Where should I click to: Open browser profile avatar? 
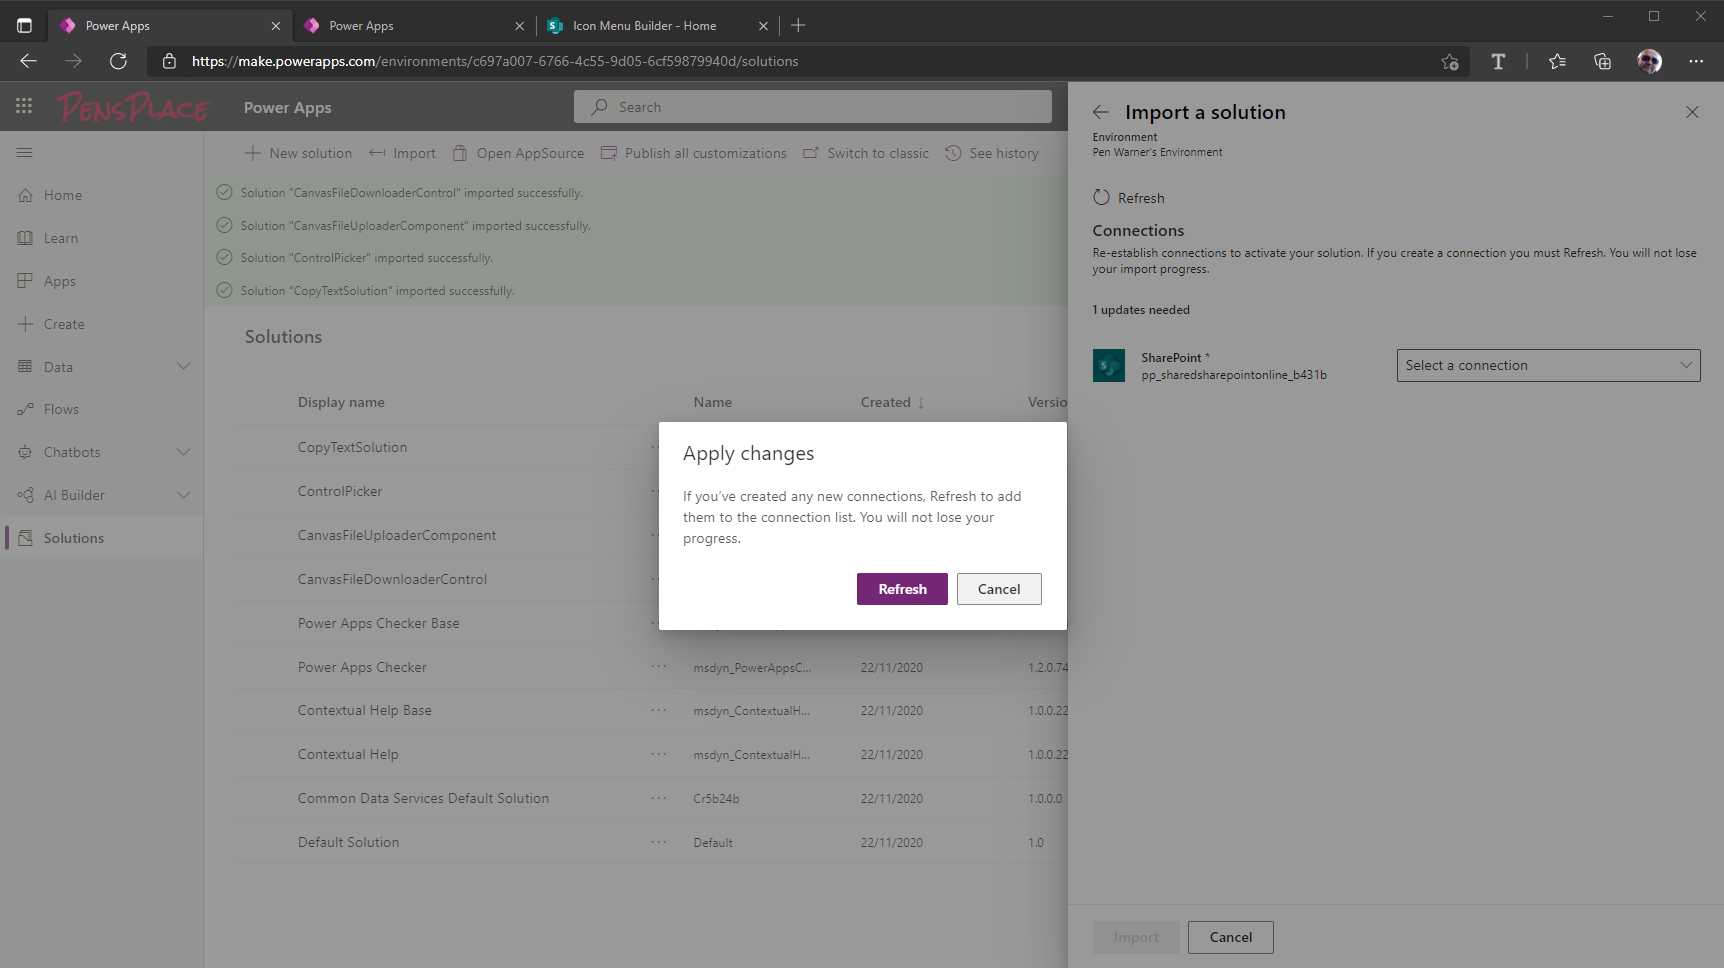click(x=1649, y=61)
